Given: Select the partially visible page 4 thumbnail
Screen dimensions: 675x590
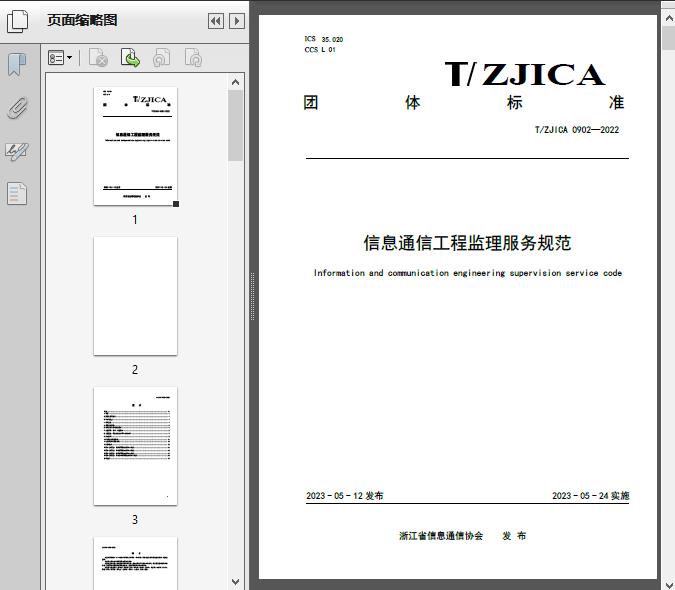Looking at the screenshot, I should (135, 563).
